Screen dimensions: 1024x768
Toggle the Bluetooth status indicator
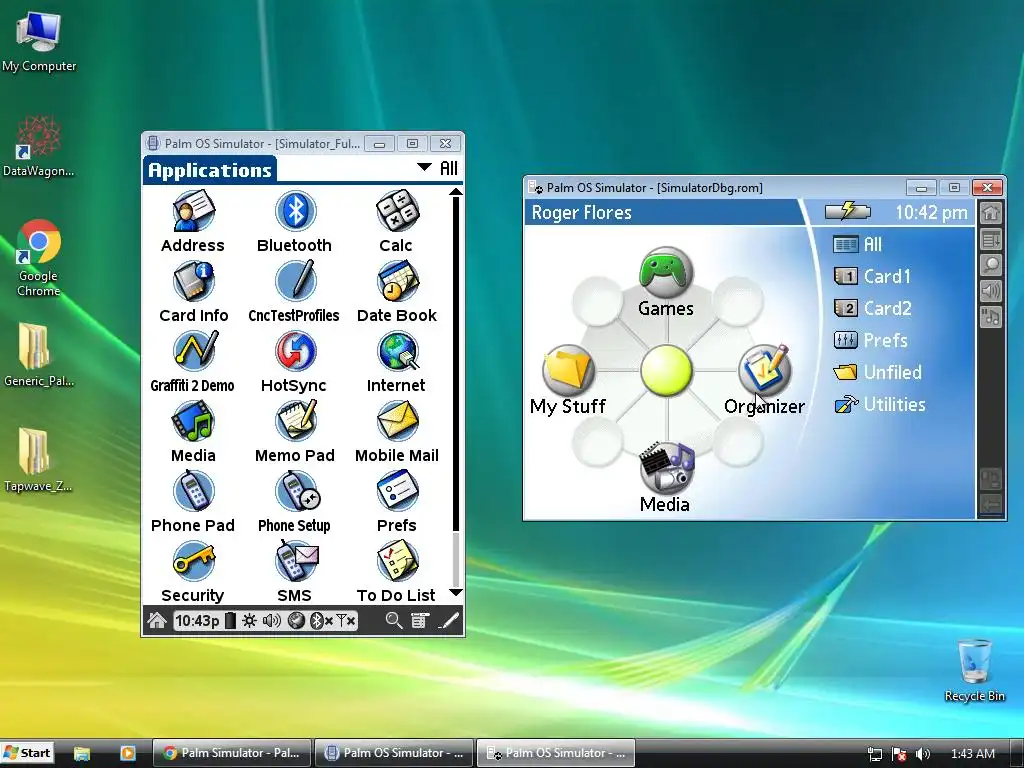321,620
